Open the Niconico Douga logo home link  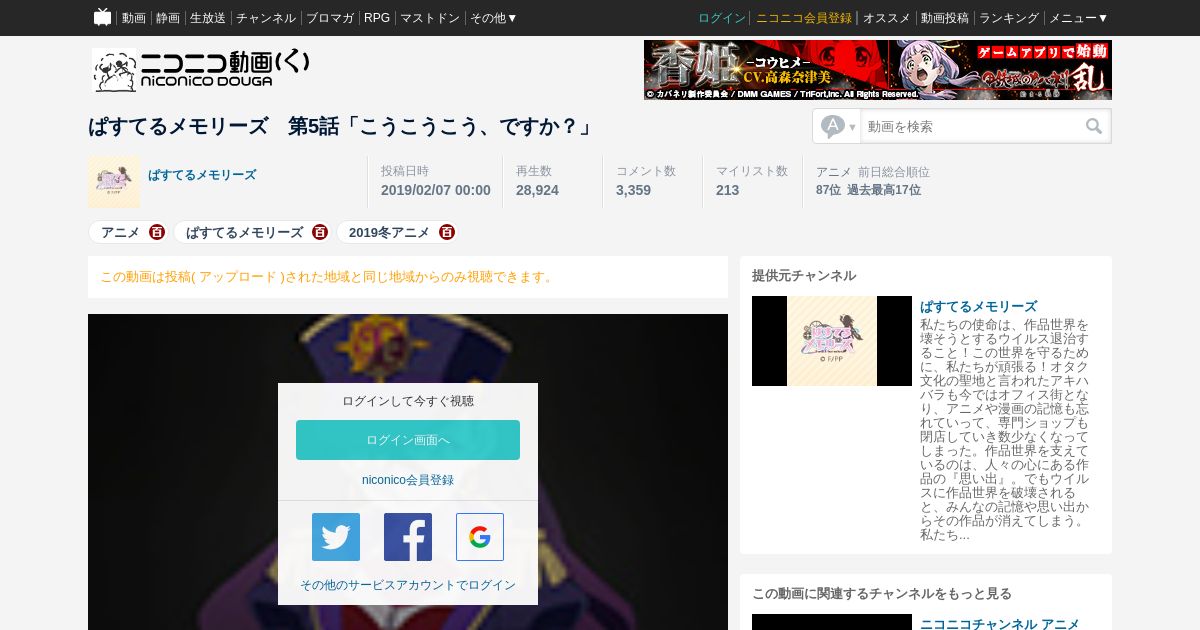coord(201,70)
